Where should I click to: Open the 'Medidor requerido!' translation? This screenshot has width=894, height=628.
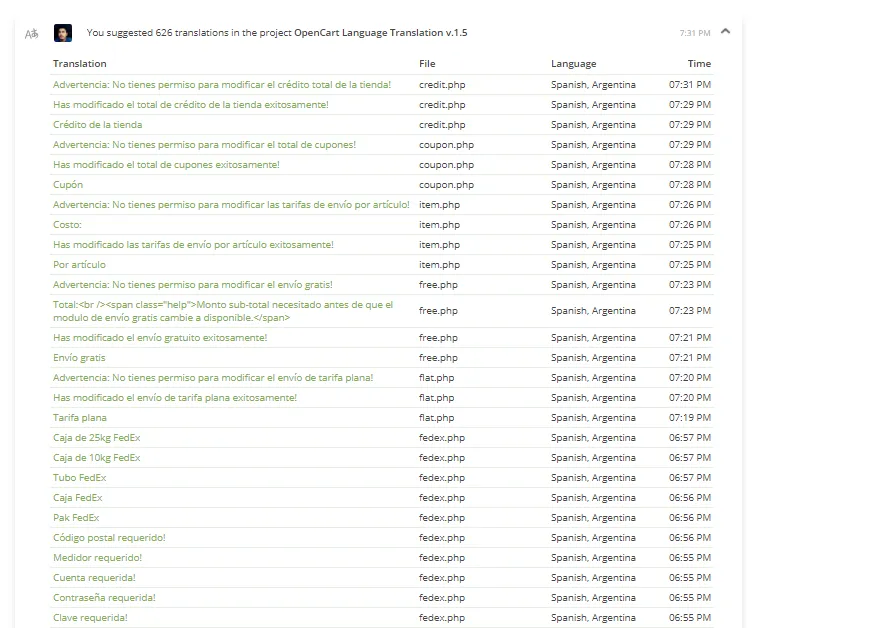pyautogui.click(x=97, y=557)
